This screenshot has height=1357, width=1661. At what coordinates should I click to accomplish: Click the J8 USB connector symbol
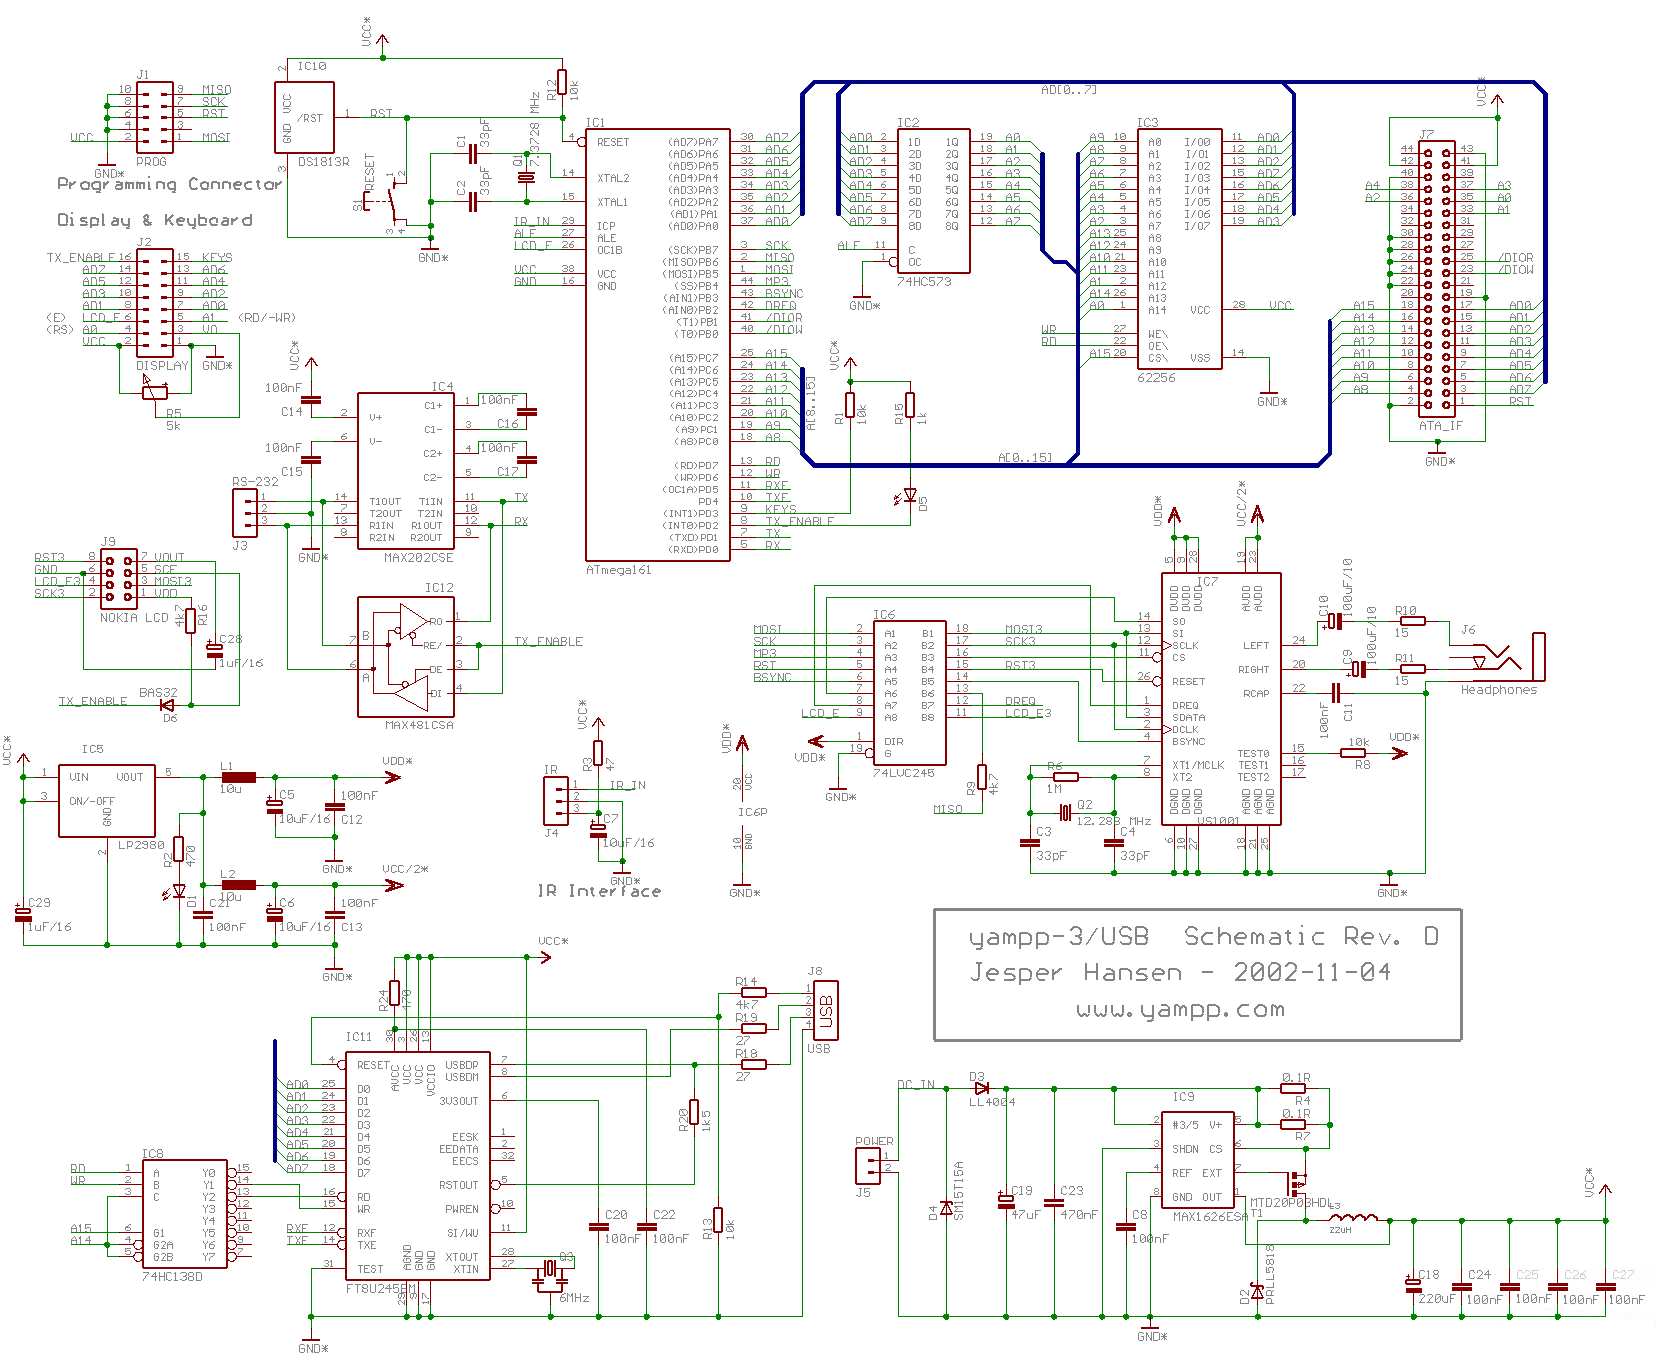(x=826, y=1010)
